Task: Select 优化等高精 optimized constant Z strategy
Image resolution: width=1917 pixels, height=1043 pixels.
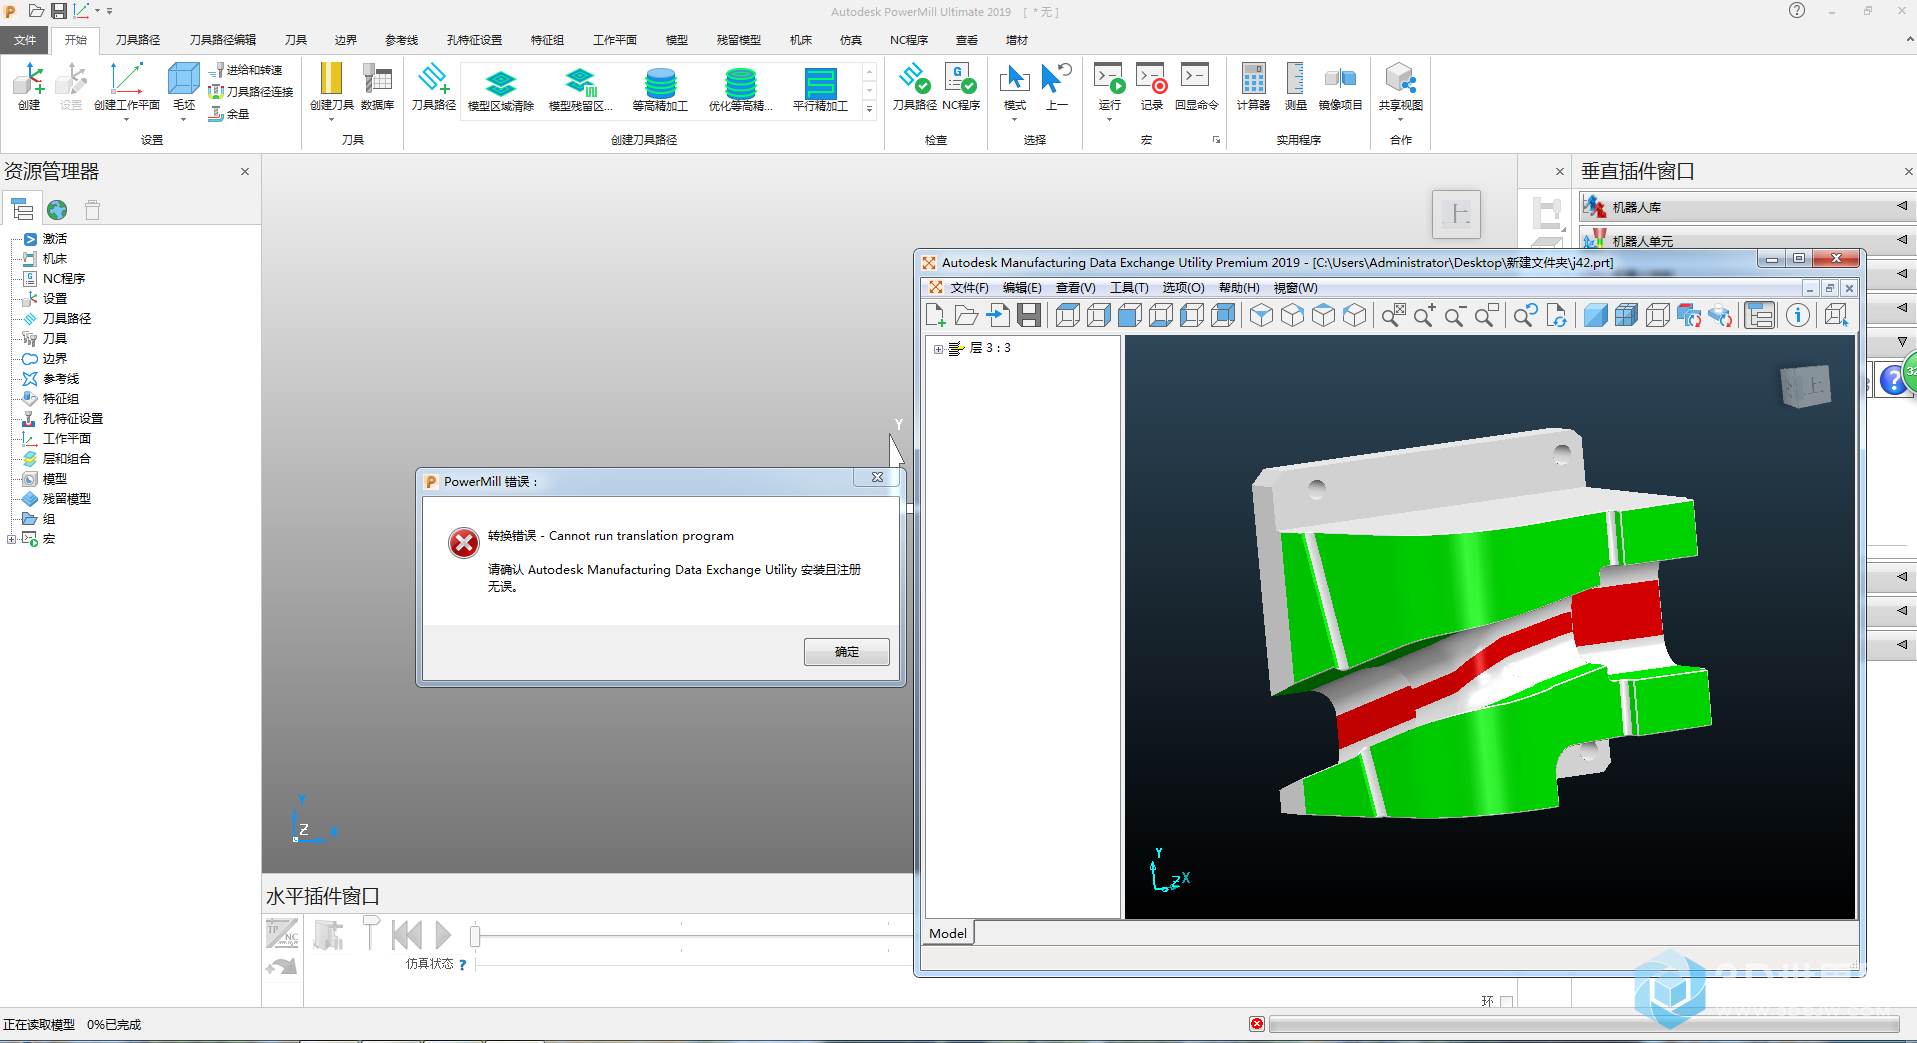Action: 740,90
